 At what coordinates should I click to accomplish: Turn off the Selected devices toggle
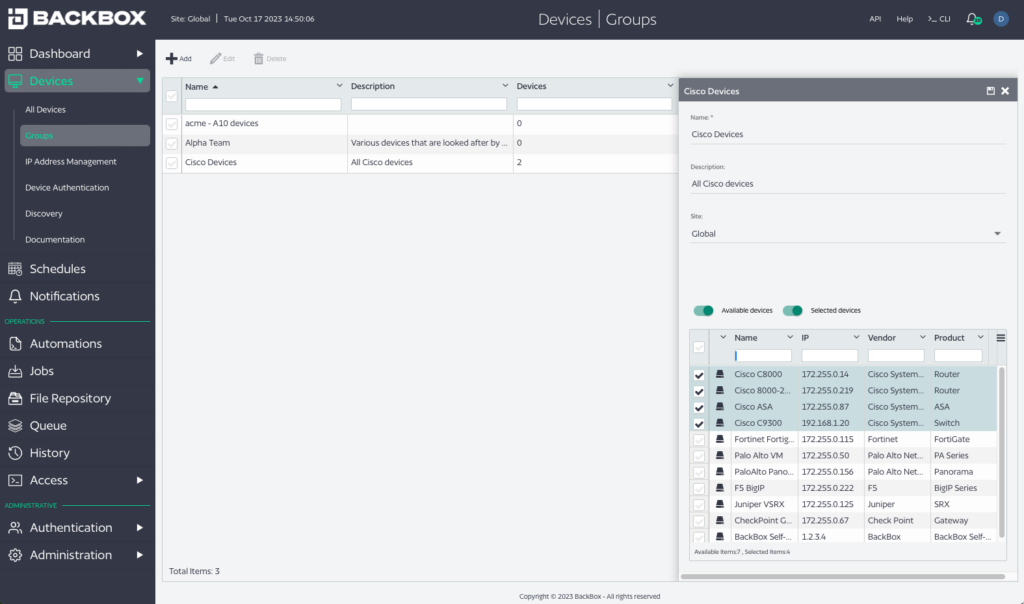point(793,311)
